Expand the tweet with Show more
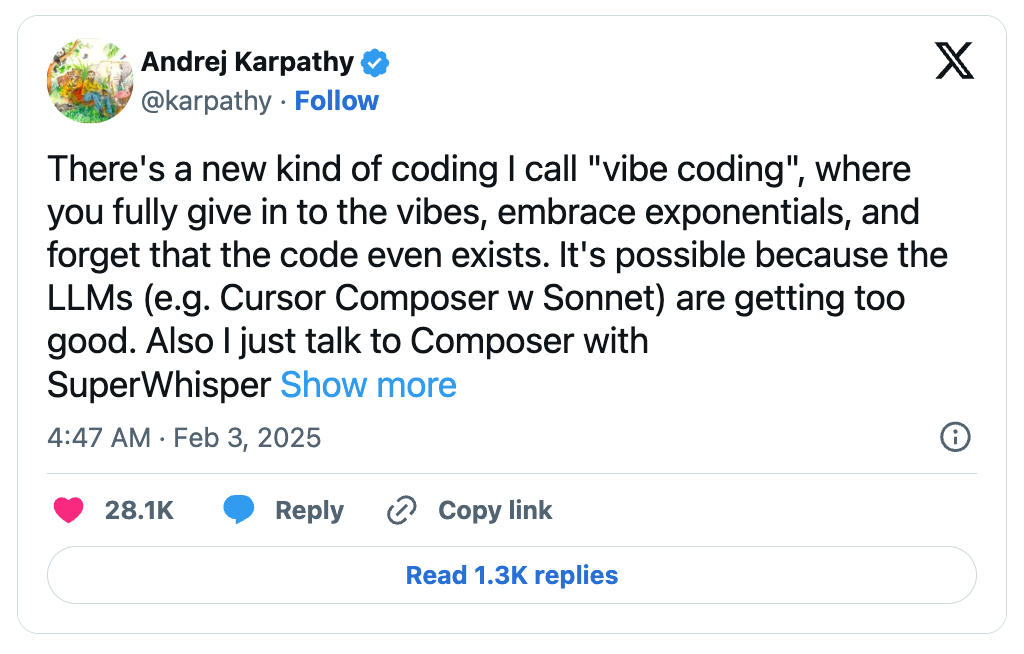1024x654 pixels. click(368, 385)
